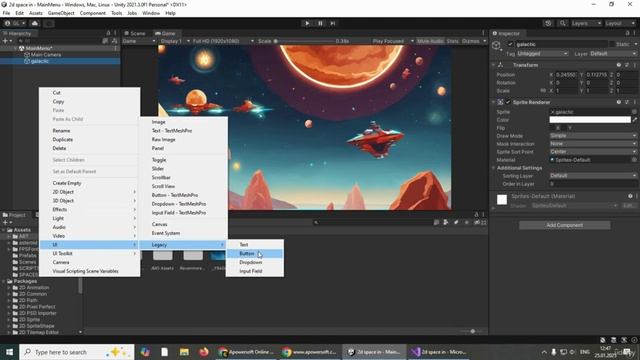Click the Project panel plus create button
Screen dimensions: 640x360
point(7,222)
